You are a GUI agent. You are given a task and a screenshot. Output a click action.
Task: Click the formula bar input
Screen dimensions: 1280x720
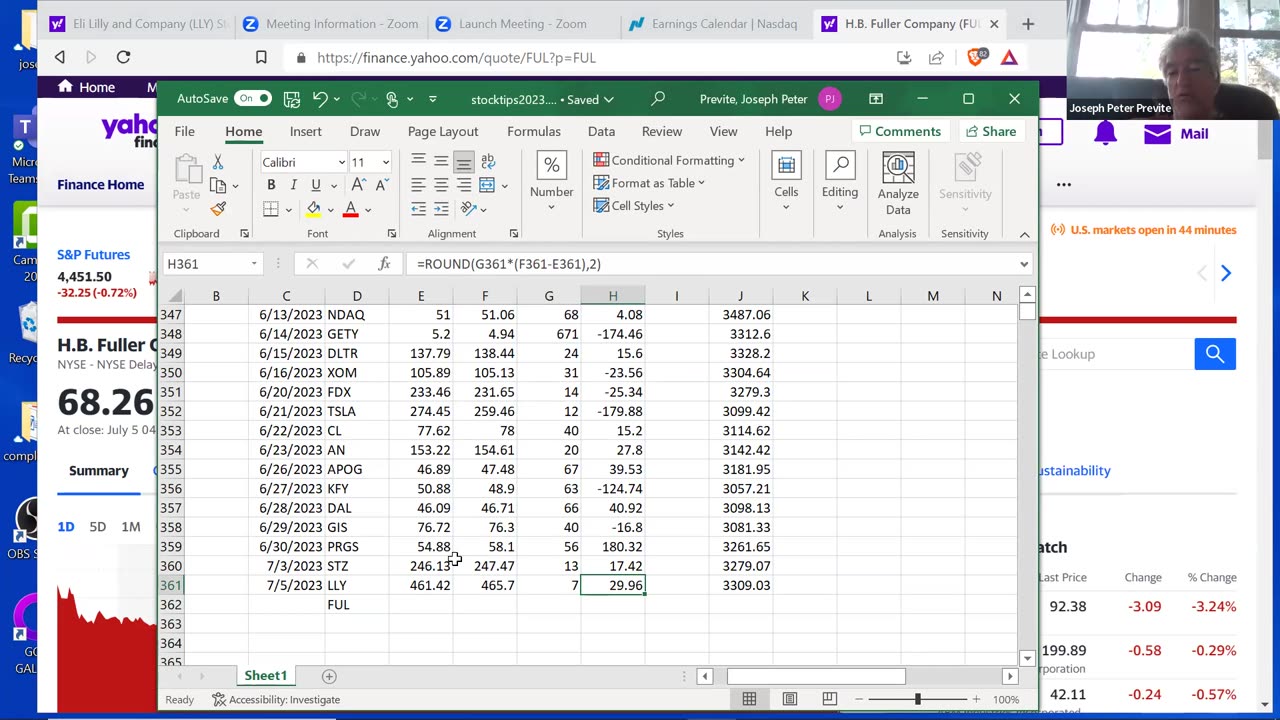pyautogui.click(x=712, y=264)
